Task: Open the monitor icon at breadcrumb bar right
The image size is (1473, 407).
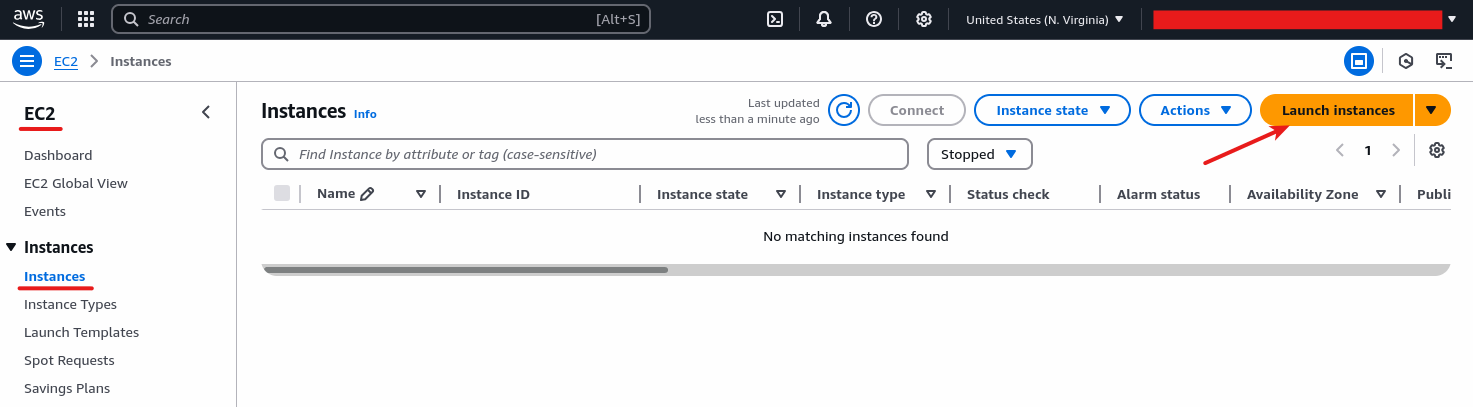Action: [x=1444, y=61]
